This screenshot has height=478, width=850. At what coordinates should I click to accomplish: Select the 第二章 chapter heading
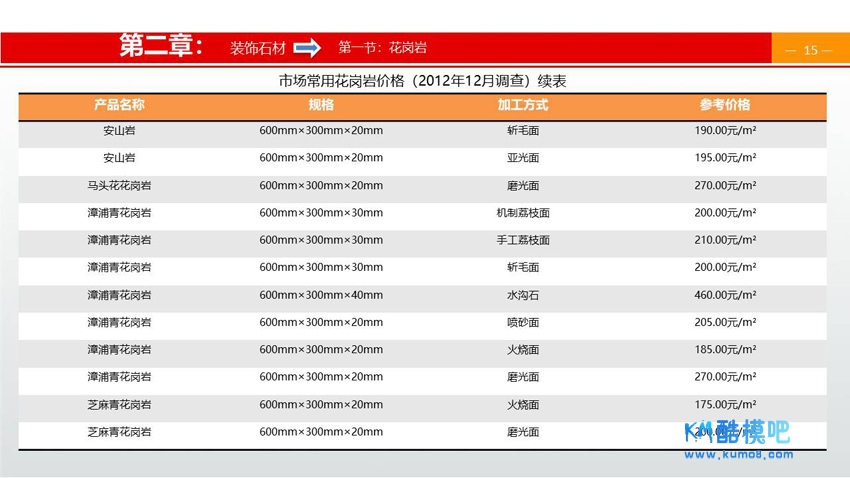click(x=162, y=47)
